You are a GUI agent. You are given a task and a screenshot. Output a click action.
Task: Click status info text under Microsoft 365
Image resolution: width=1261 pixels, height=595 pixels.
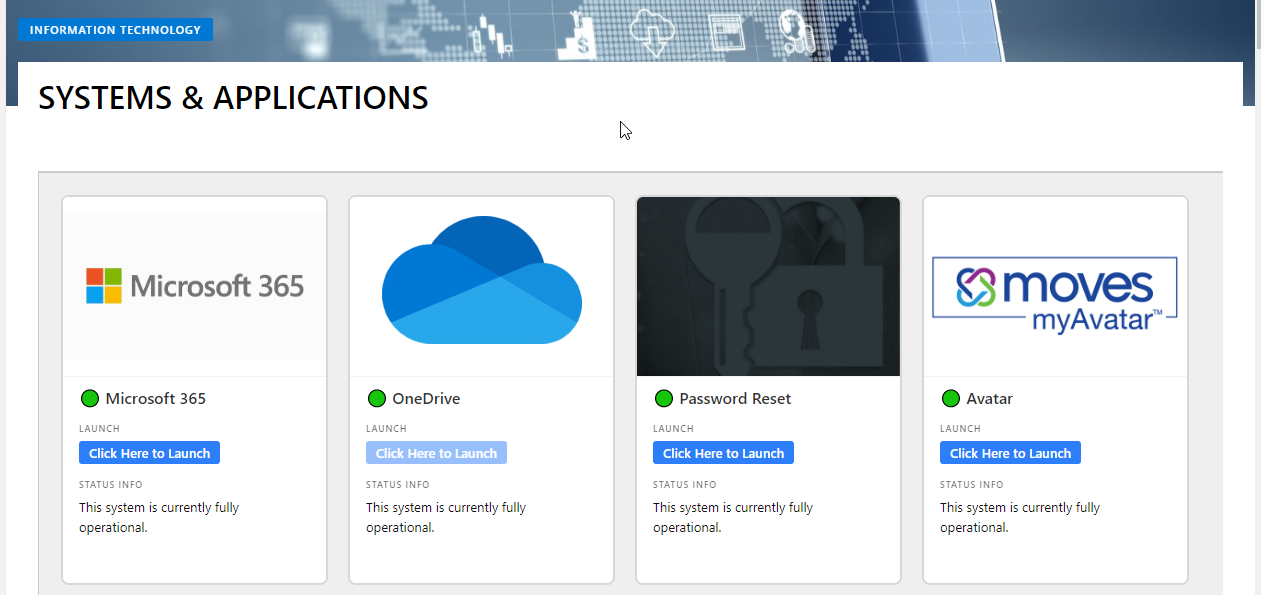159,517
